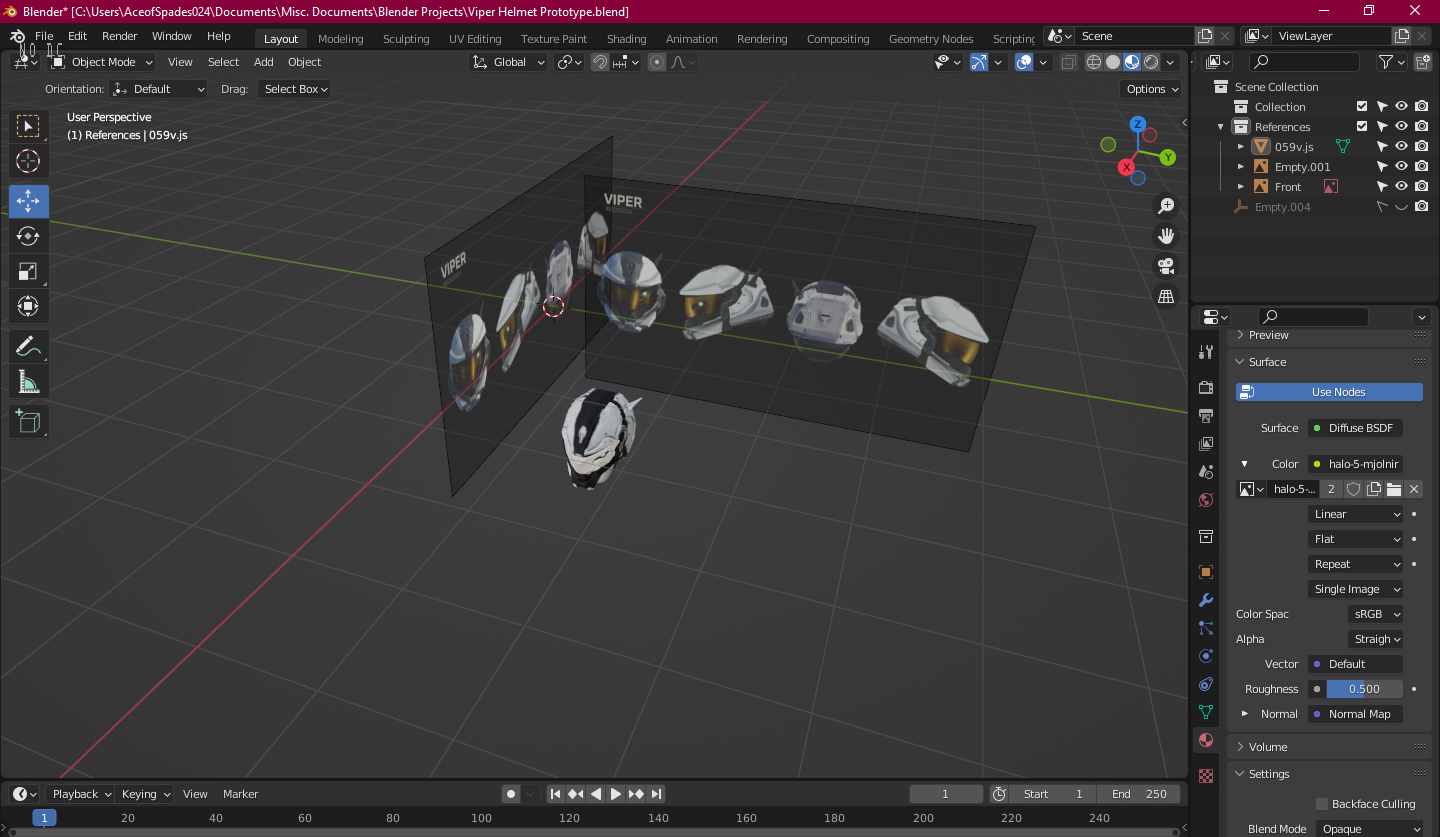
Task: Open the Output properties tab
Action: tap(1206, 415)
